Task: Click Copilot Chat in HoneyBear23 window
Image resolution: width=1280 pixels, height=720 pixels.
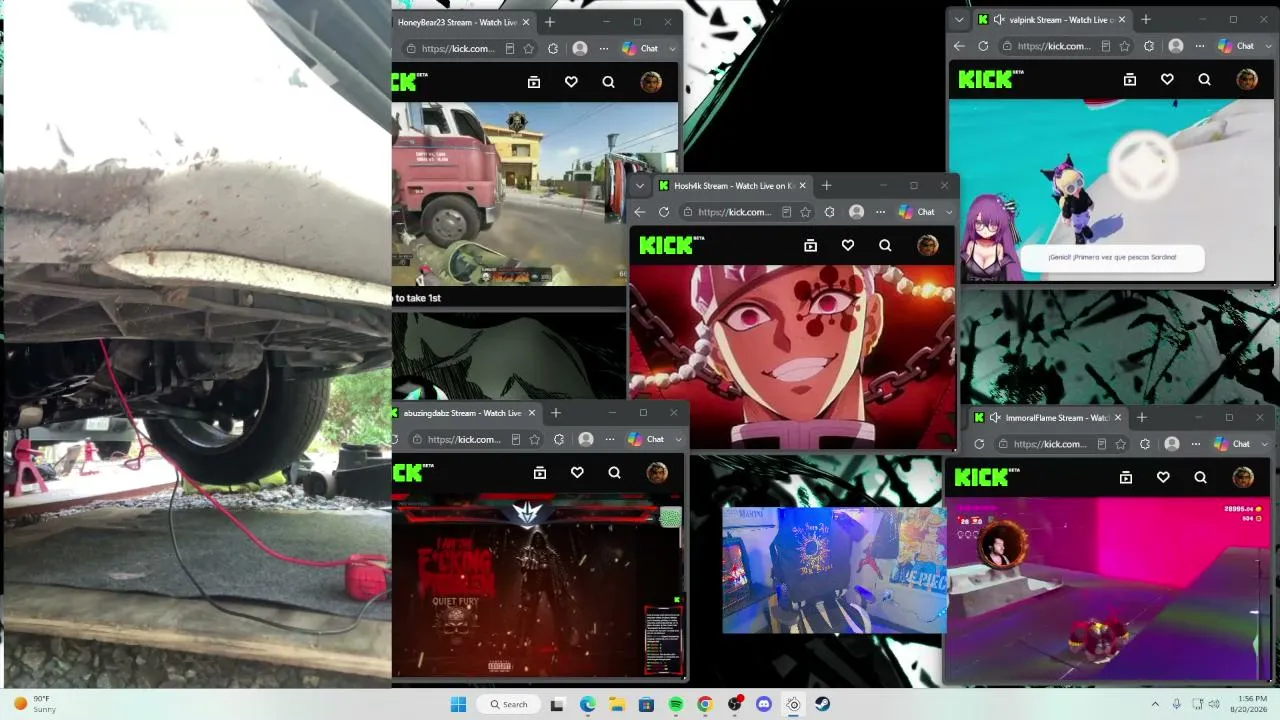Action: point(640,48)
